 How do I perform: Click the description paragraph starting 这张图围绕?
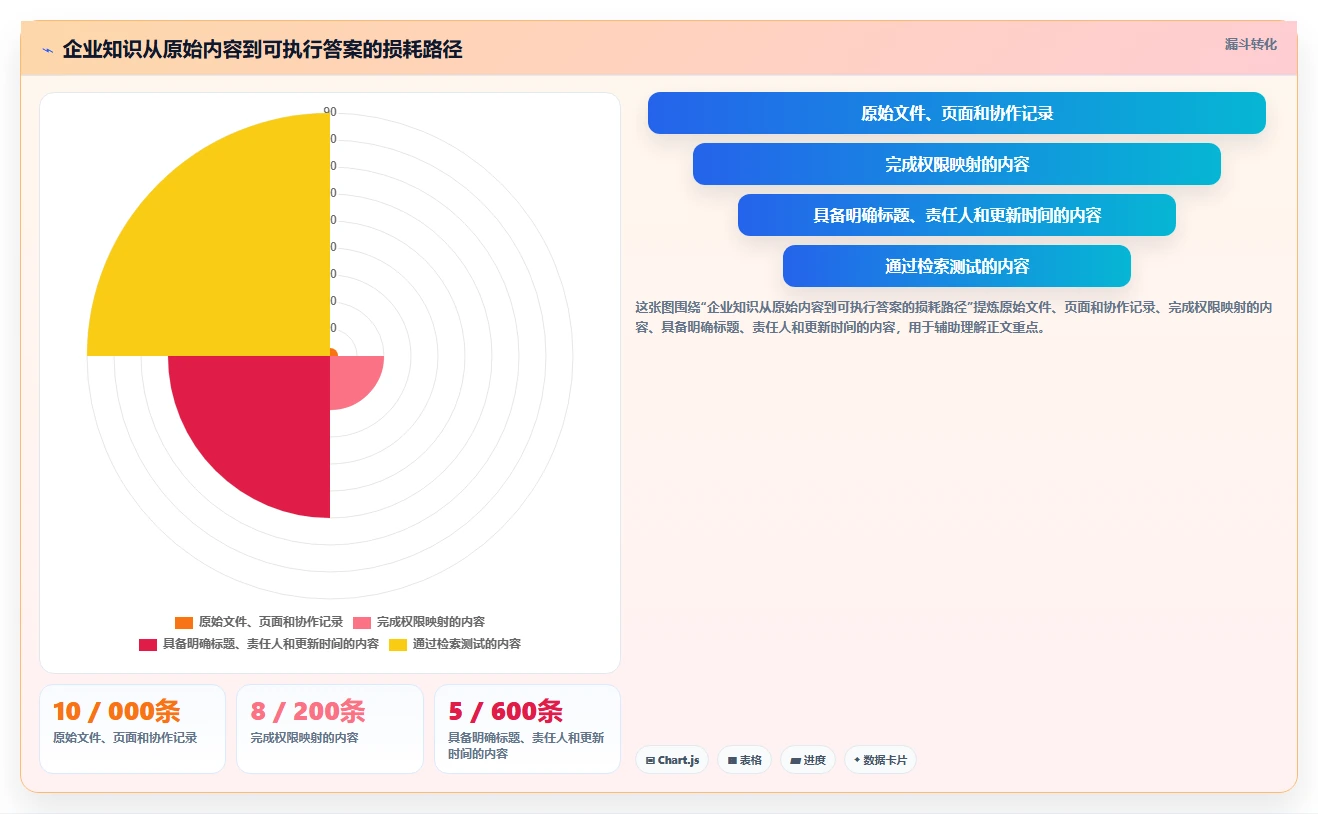(954, 317)
